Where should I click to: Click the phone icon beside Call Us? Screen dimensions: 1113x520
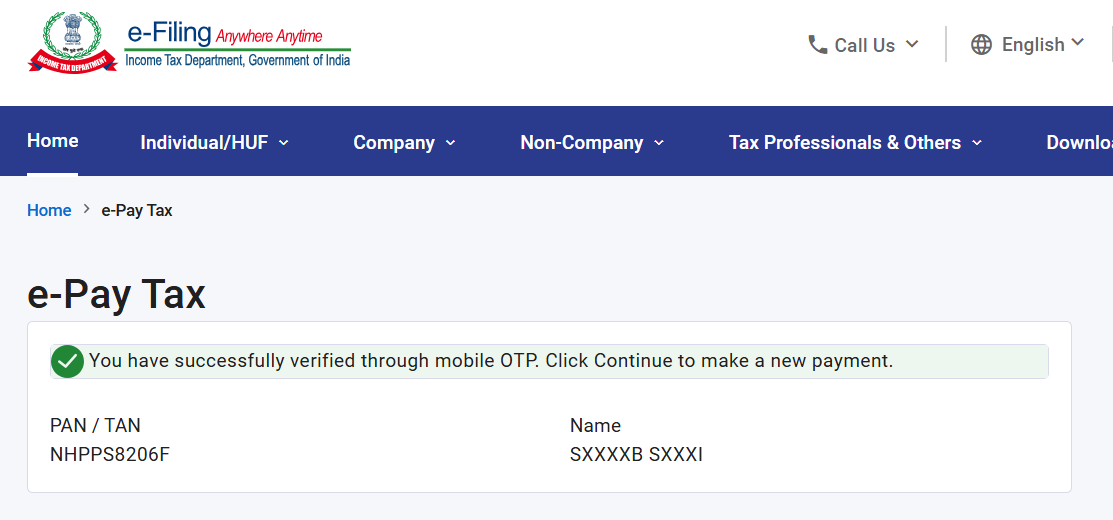point(818,45)
